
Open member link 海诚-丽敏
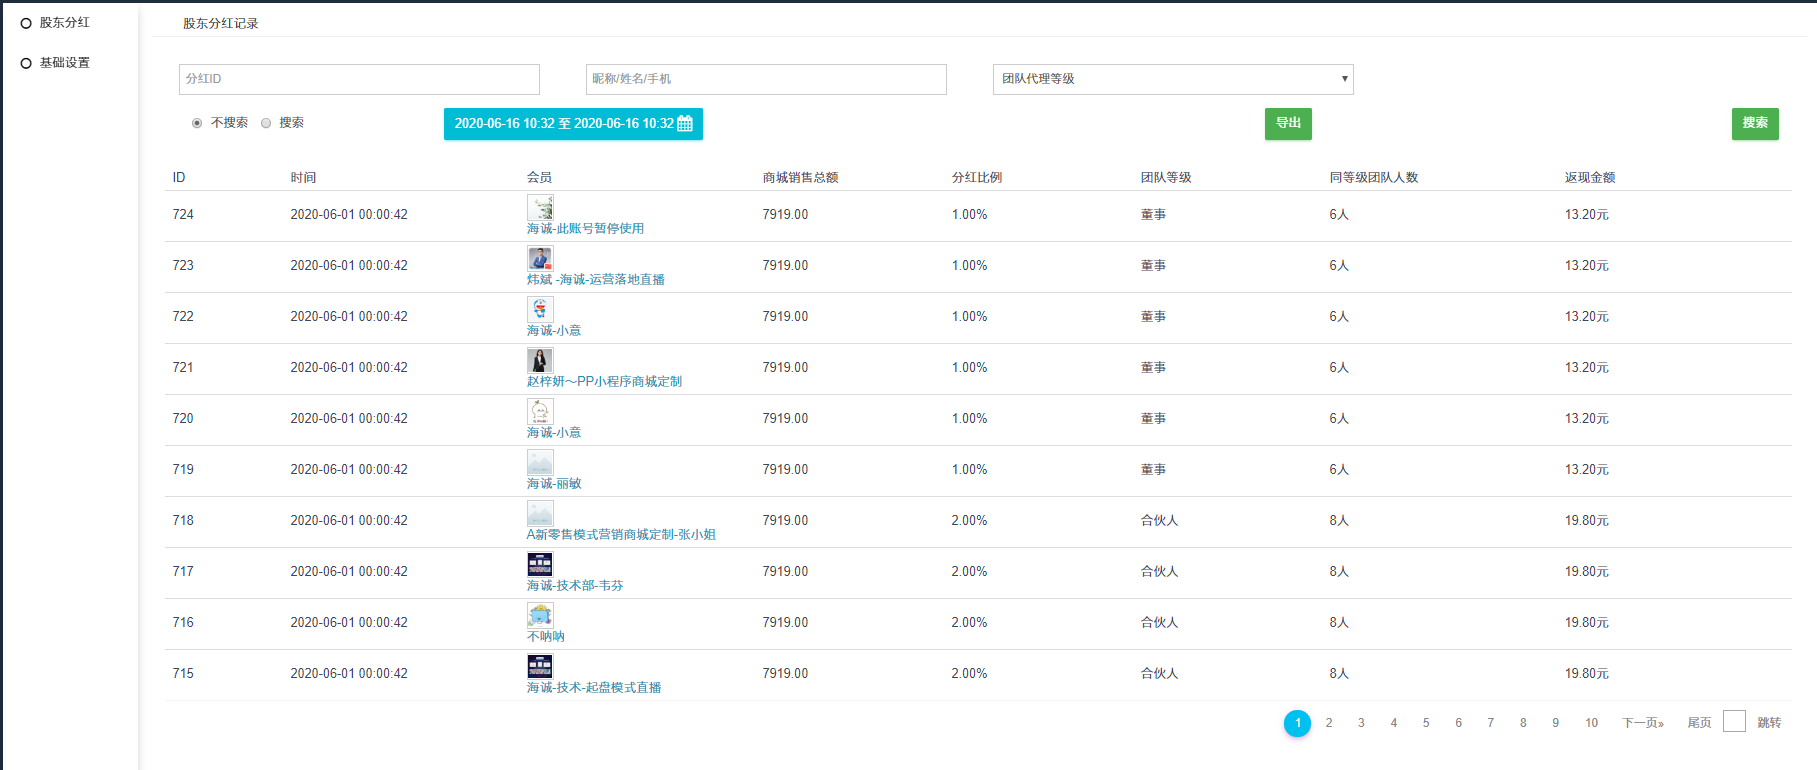coord(554,484)
